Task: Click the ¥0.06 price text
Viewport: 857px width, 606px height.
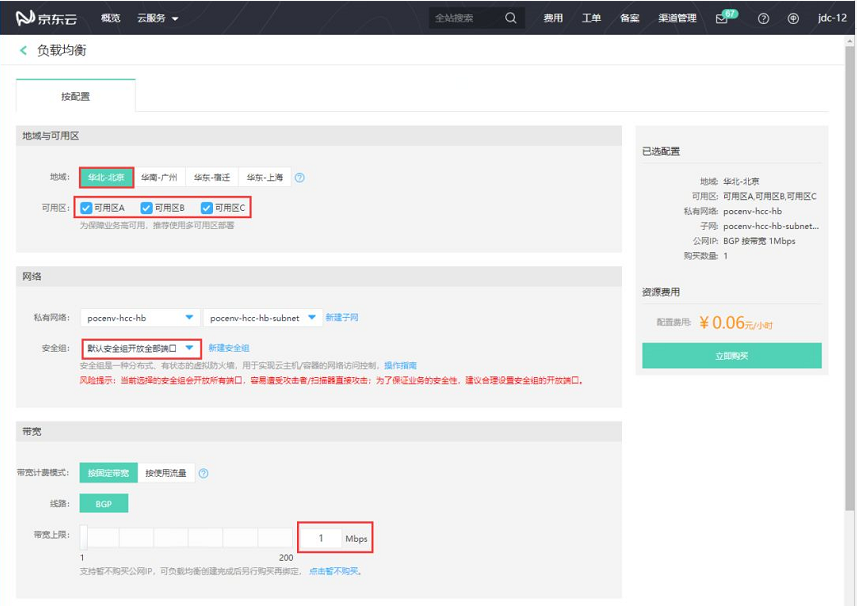Action: coord(736,322)
